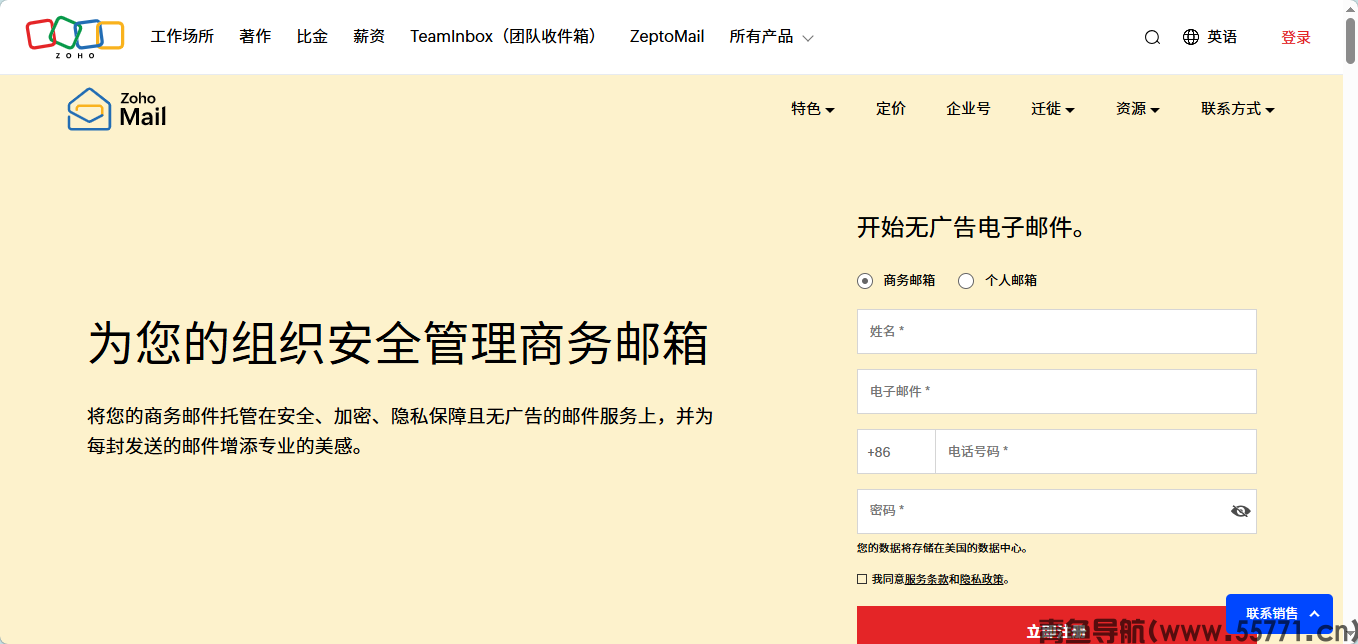The width and height of the screenshot is (1358, 644).
Task: Select the 商务邮箱 radio button
Action: pos(865,281)
